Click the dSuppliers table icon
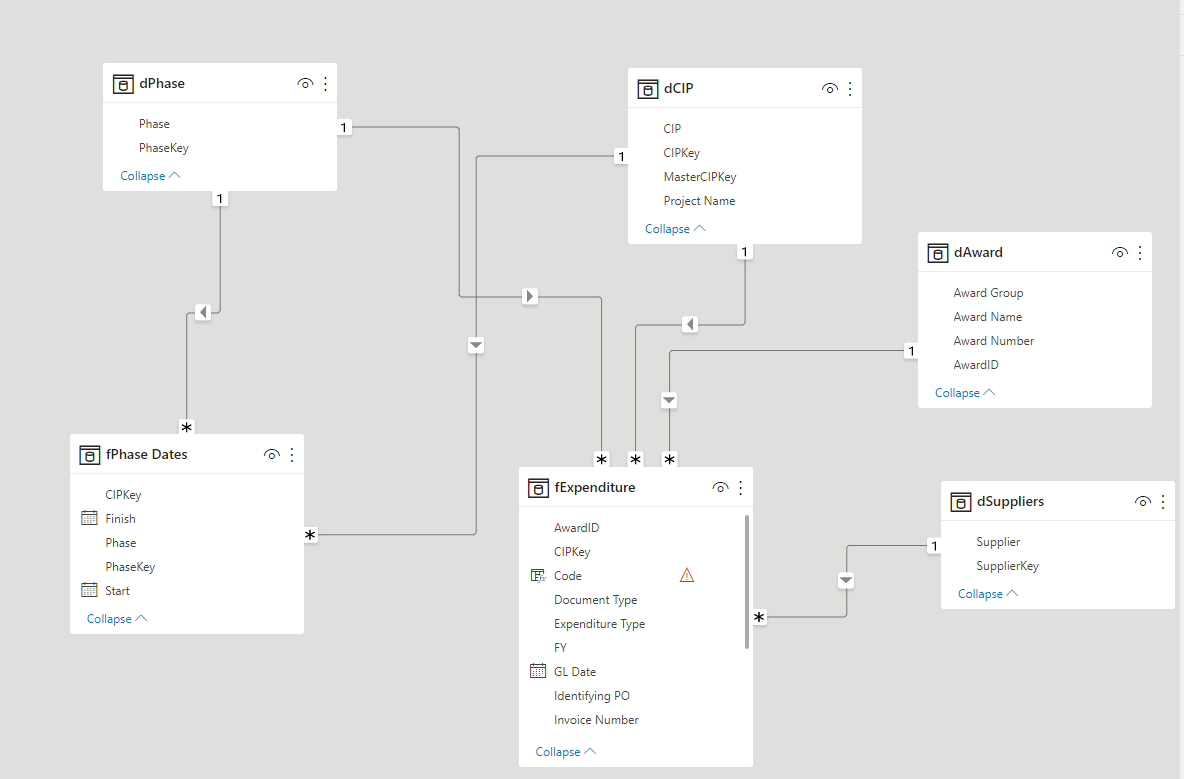Image resolution: width=1184 pixels, height=779 pixels. (x=960, y=502)
